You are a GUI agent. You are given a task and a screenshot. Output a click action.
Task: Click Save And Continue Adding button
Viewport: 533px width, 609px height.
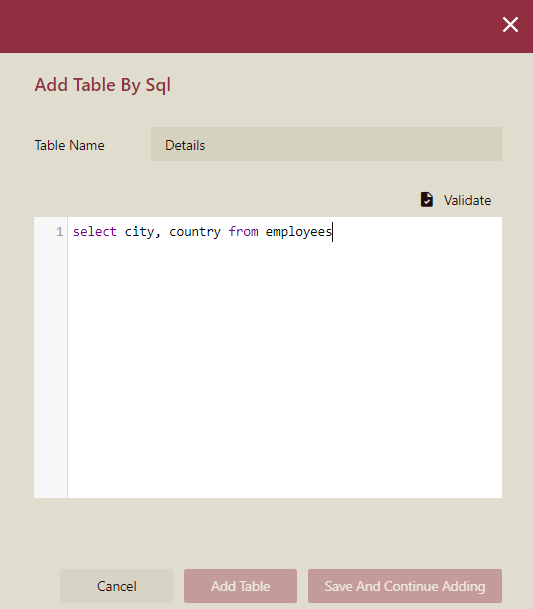tap(405, 586)
